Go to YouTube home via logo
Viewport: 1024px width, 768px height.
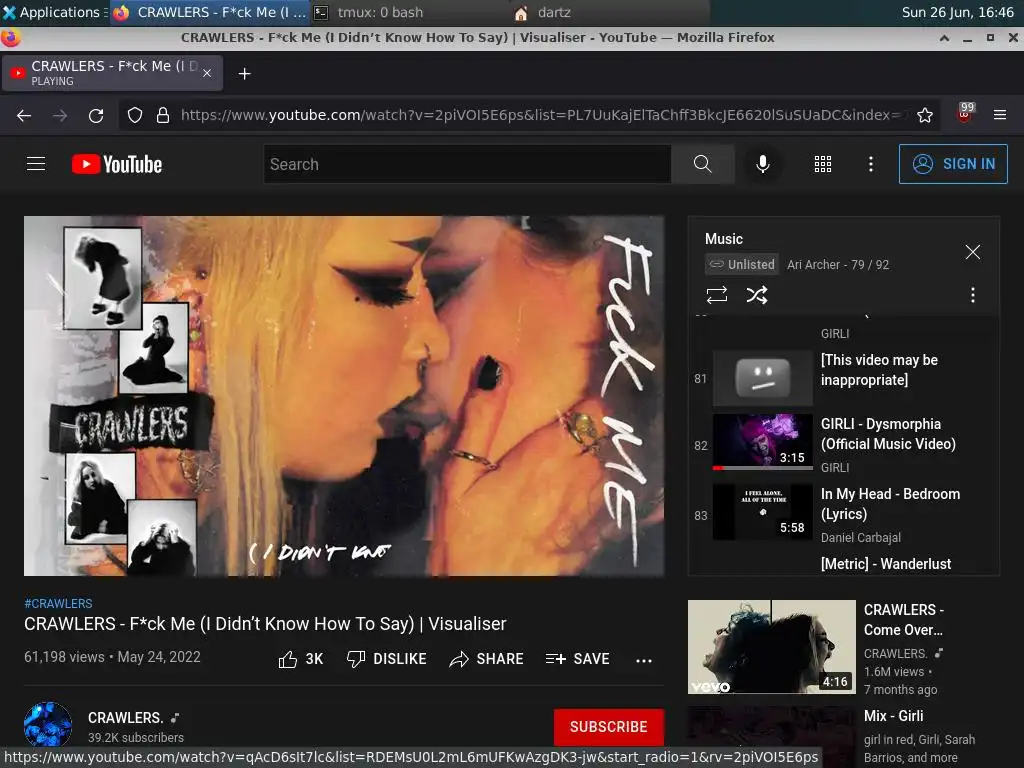click(117, 164)
